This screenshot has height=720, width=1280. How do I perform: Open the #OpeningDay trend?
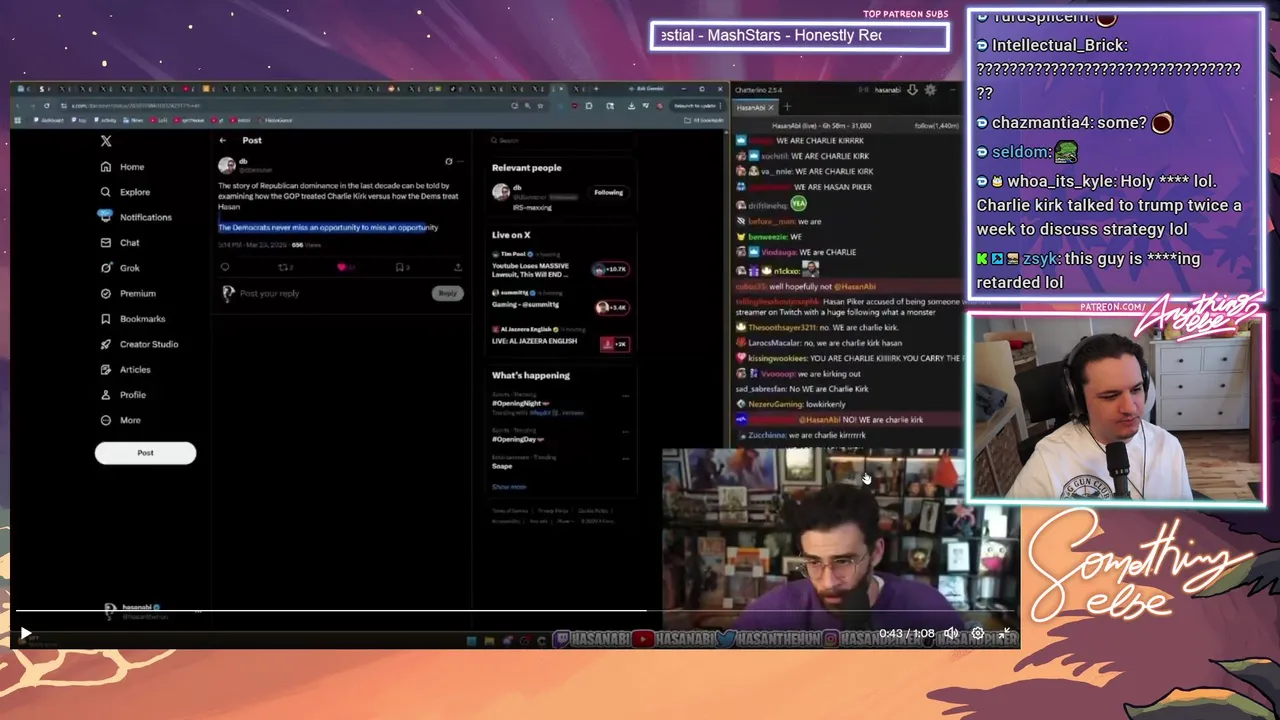[518, 439]
